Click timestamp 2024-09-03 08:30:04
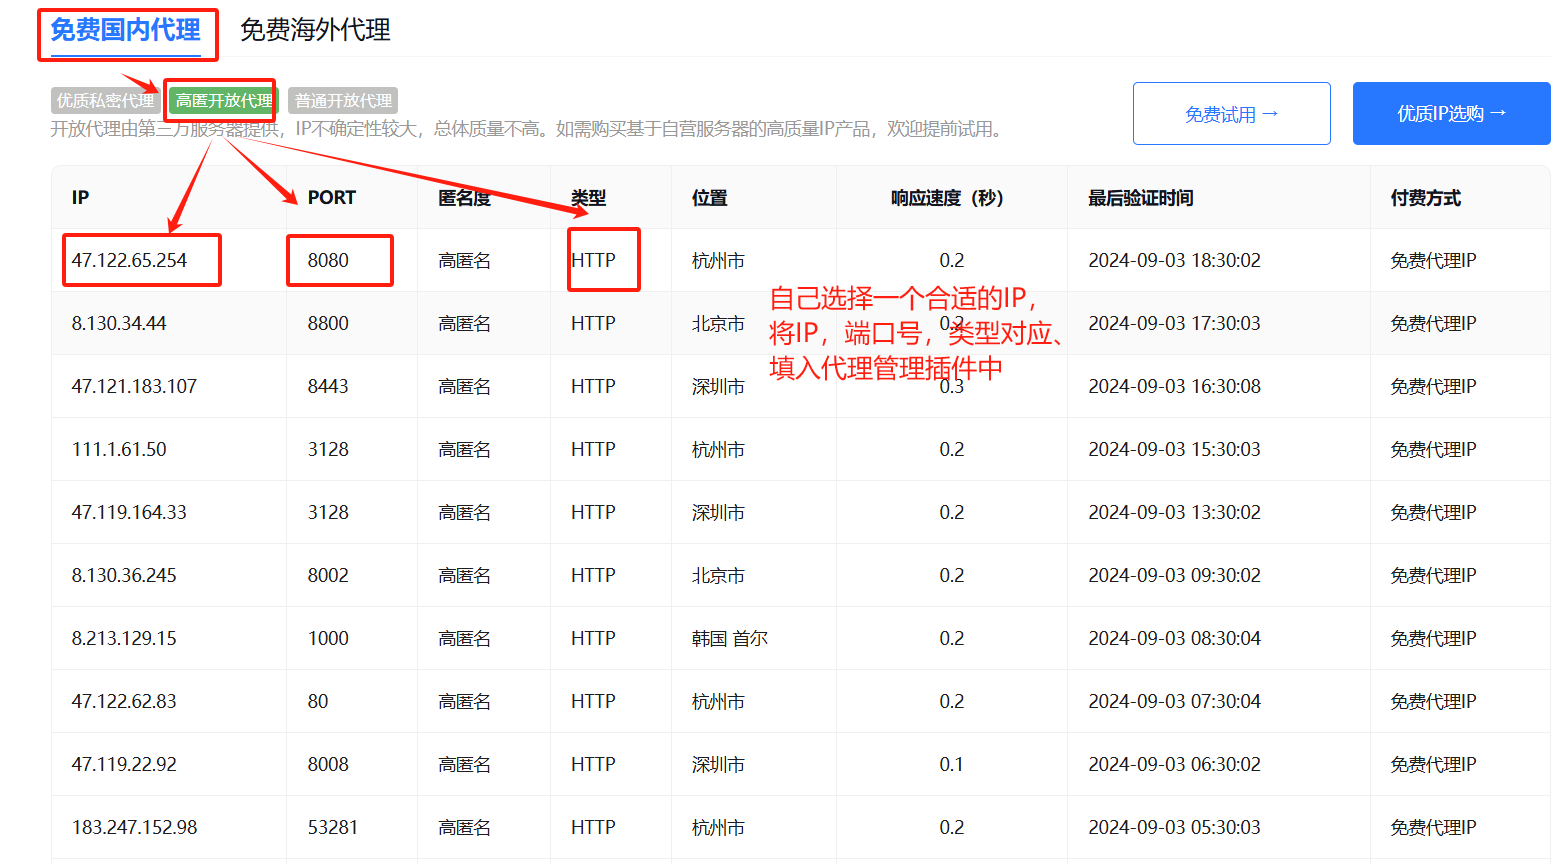Screen dimensions: 1564x864 (1174, 639)
